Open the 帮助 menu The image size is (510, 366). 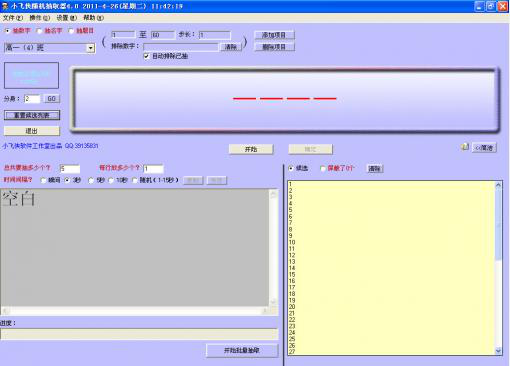93,18
